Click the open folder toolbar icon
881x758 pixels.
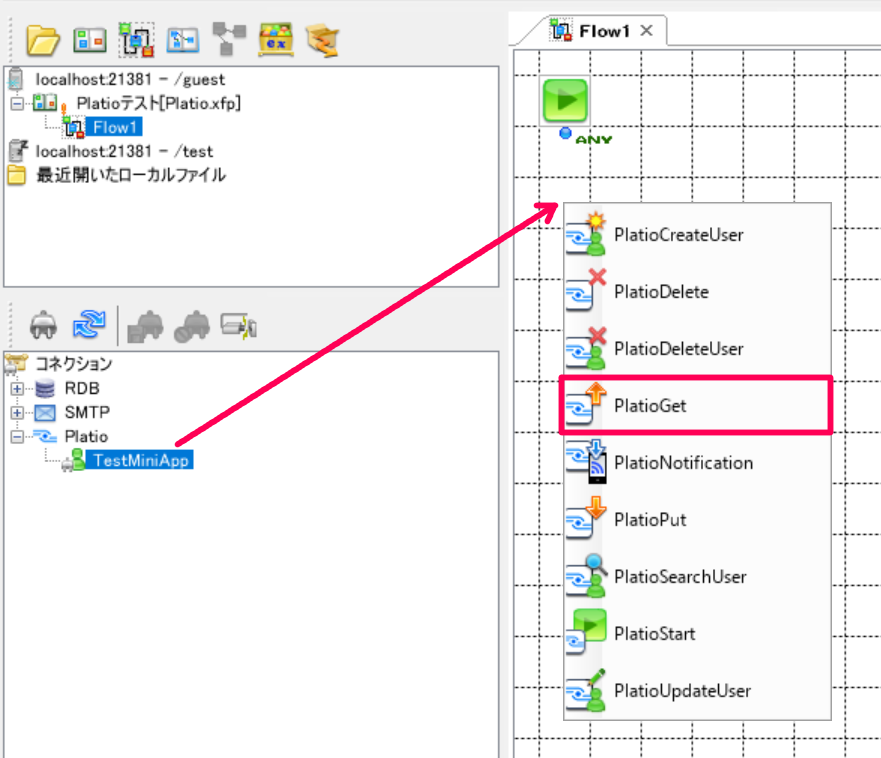43,40
